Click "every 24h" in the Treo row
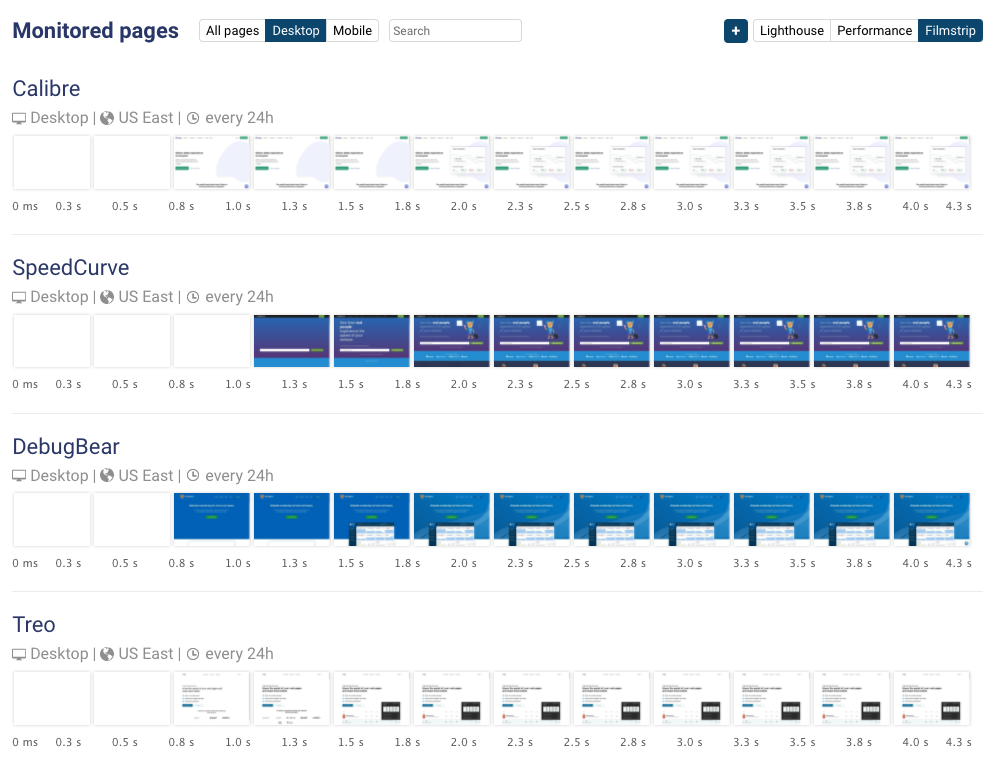The width and height of the screenshot is (994, 775). [x=239, y=654]
